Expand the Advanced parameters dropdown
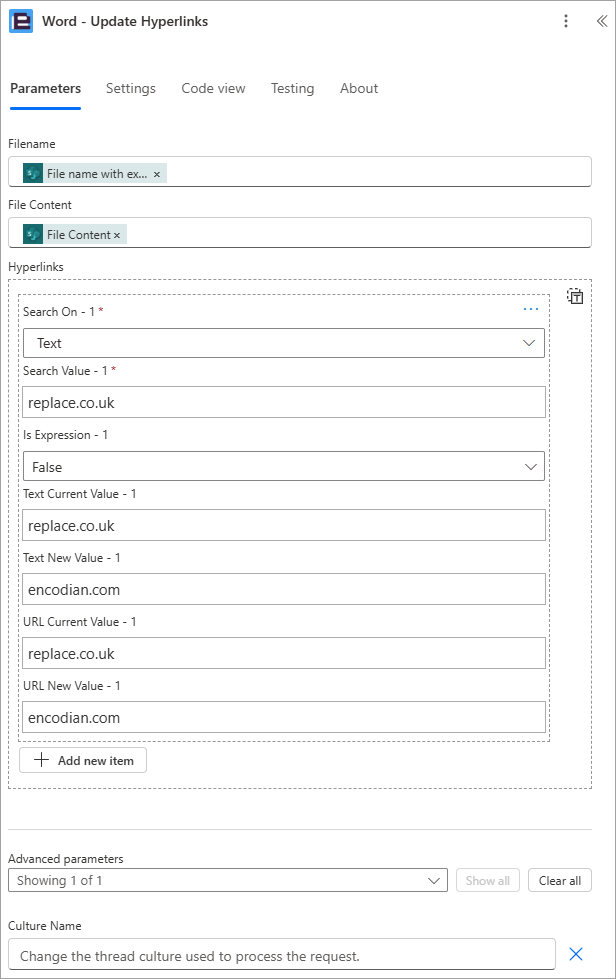This screenshot has width=616, height=979. (228, 880)
